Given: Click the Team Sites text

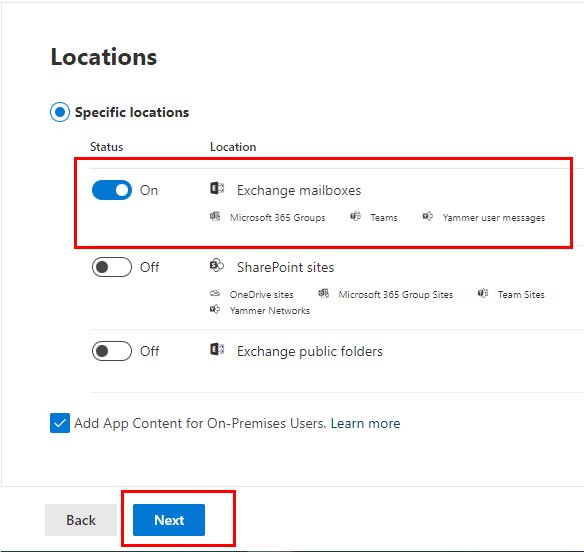Looking at the screenshot, I should coord(521,295).
